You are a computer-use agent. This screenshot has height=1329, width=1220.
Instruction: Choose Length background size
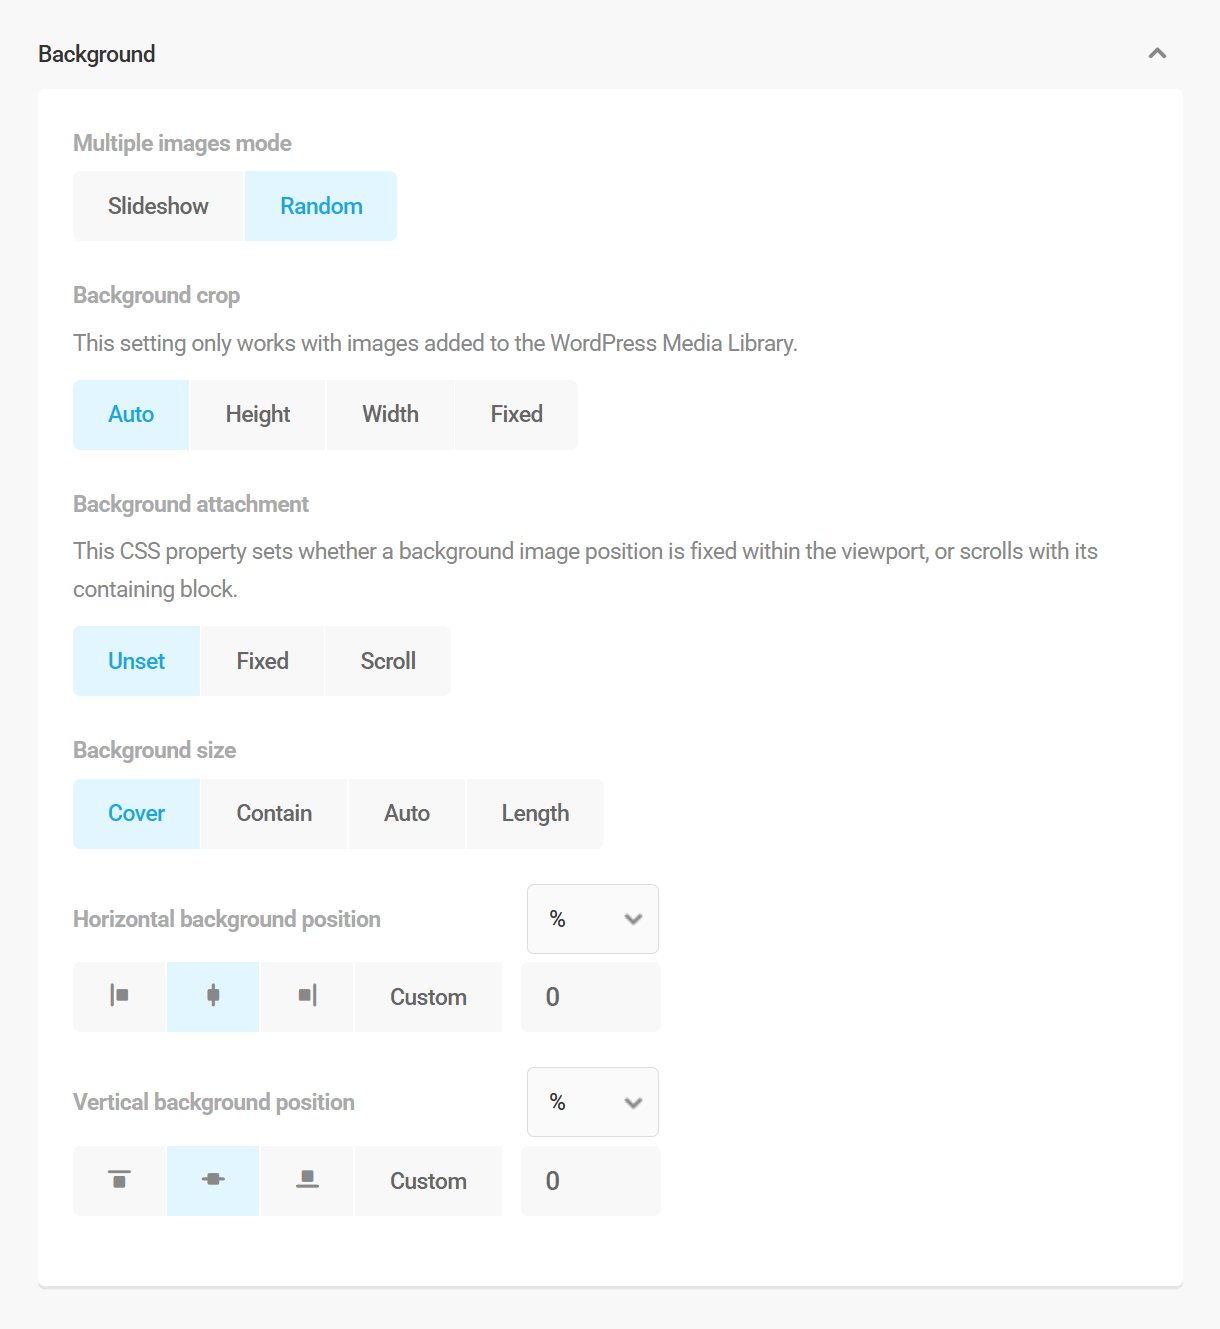coord(535,813)
